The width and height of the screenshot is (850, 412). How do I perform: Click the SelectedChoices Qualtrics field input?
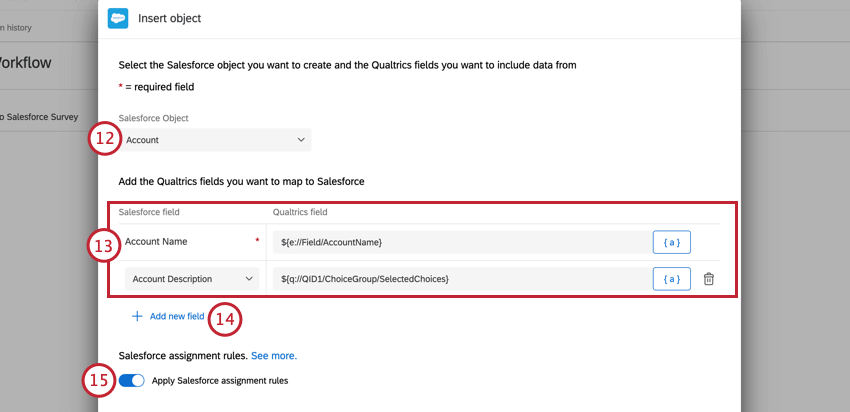(x=460, y=279)
